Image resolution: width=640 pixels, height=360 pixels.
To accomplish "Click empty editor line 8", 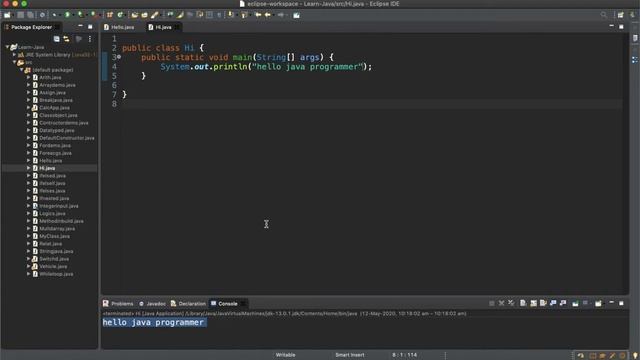I will pos(371,104).
